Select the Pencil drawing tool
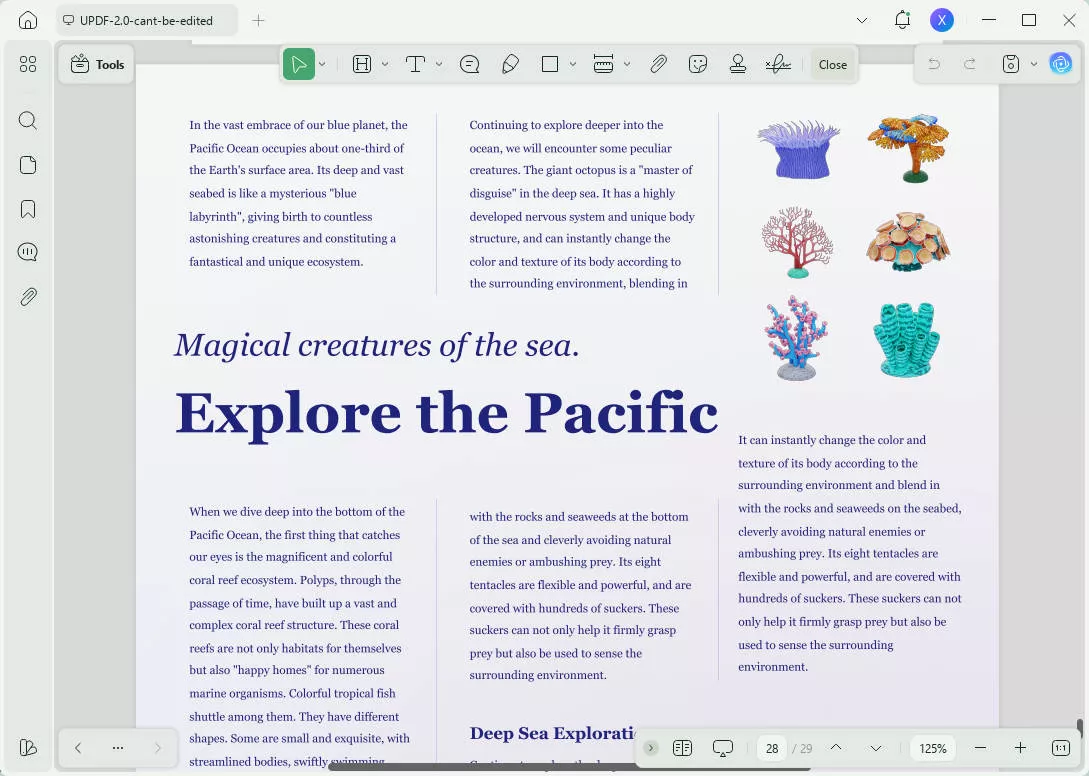Viewport: 1089px width, 776px height. (510, 65)
